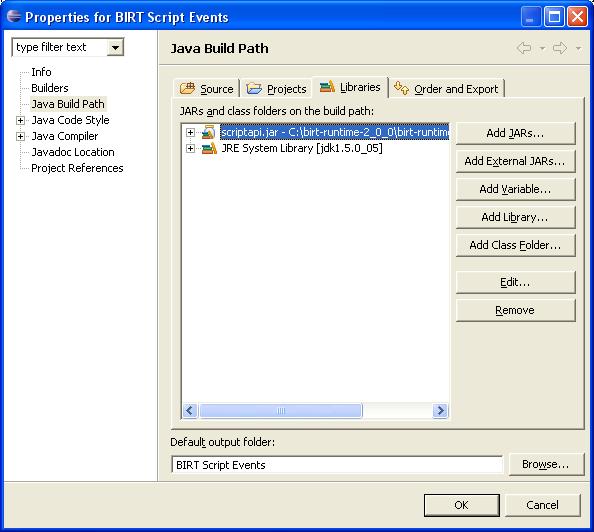Expand the JRE System Library entry
This screenshot has width=594, height=532.
pyautogui.click(x=191, y=148)
